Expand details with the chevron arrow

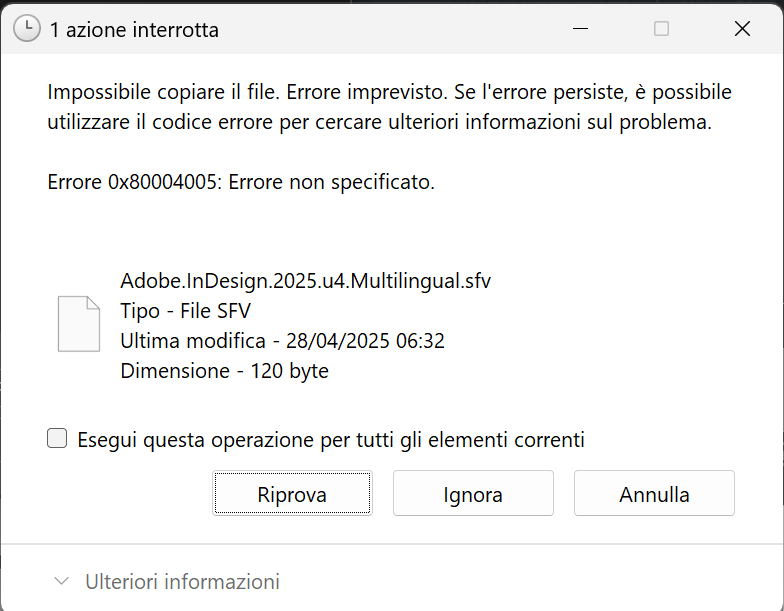point(62,581)
